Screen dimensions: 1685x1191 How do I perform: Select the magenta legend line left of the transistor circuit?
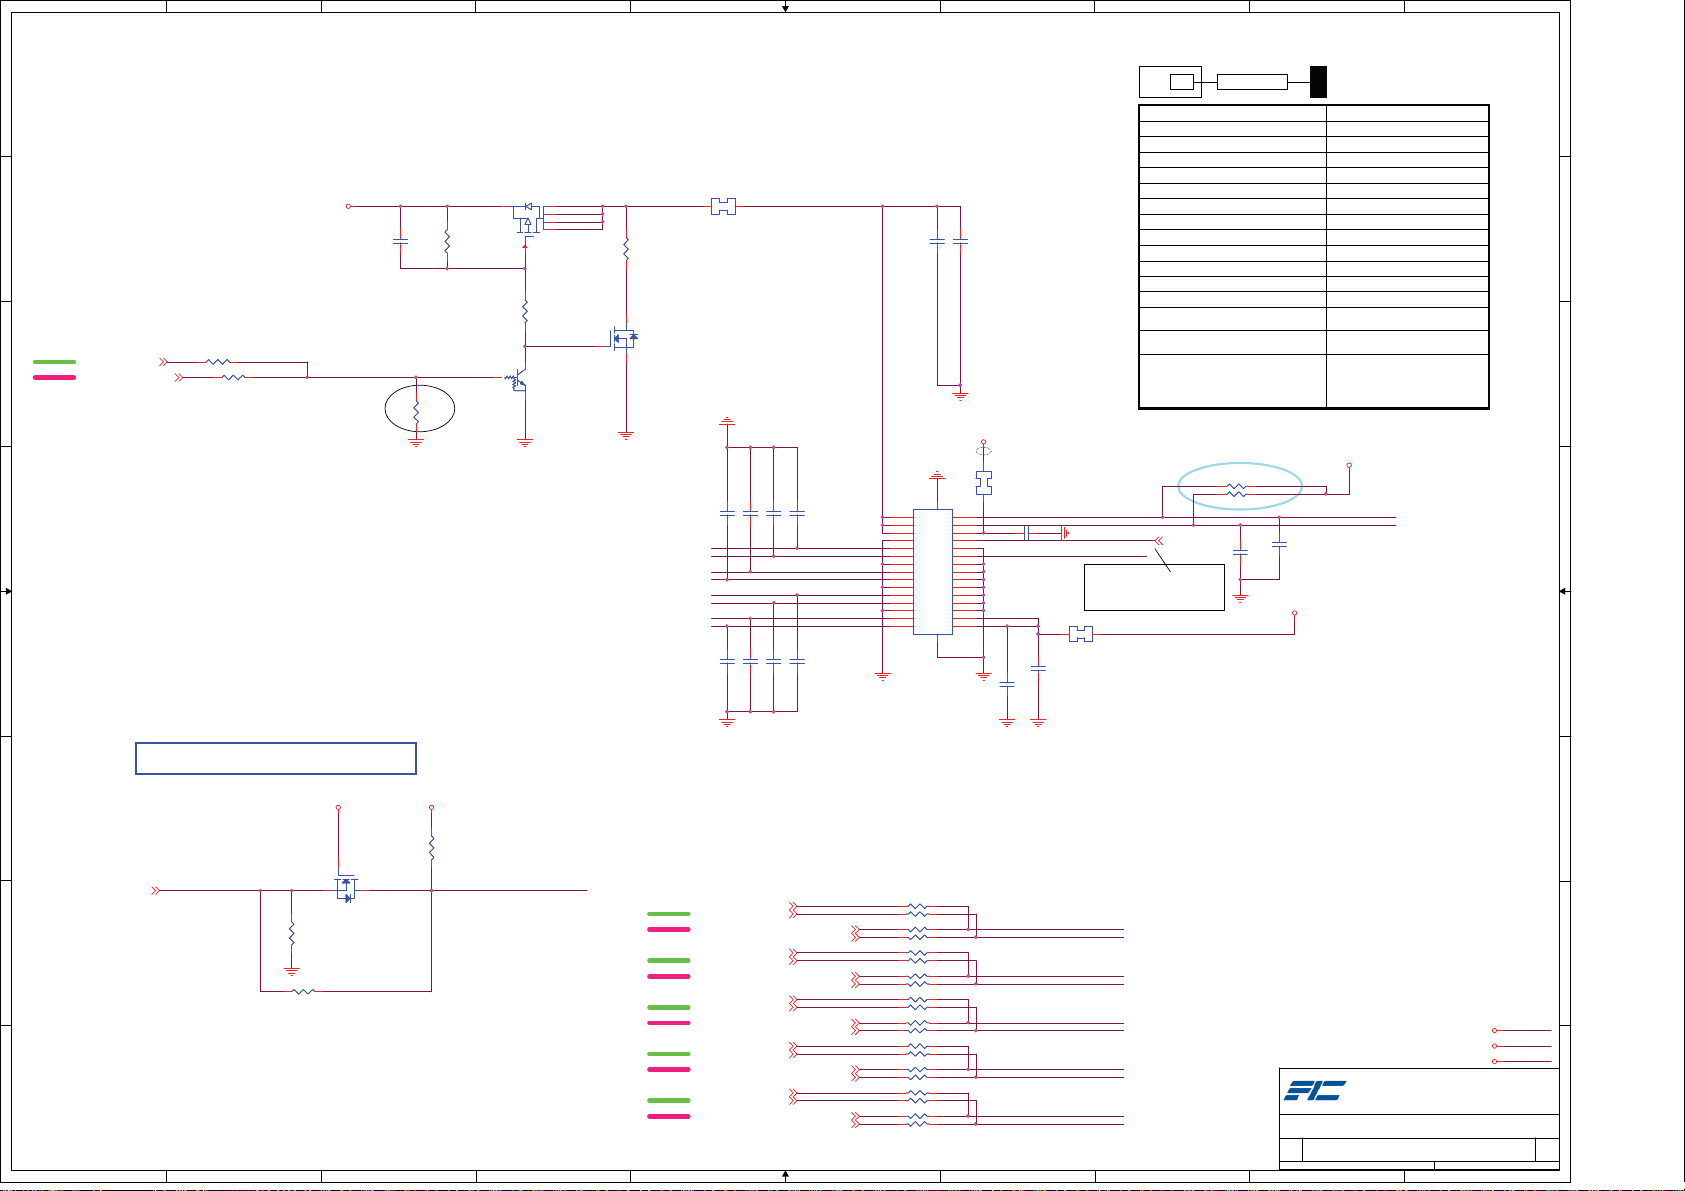coord(54,377)
